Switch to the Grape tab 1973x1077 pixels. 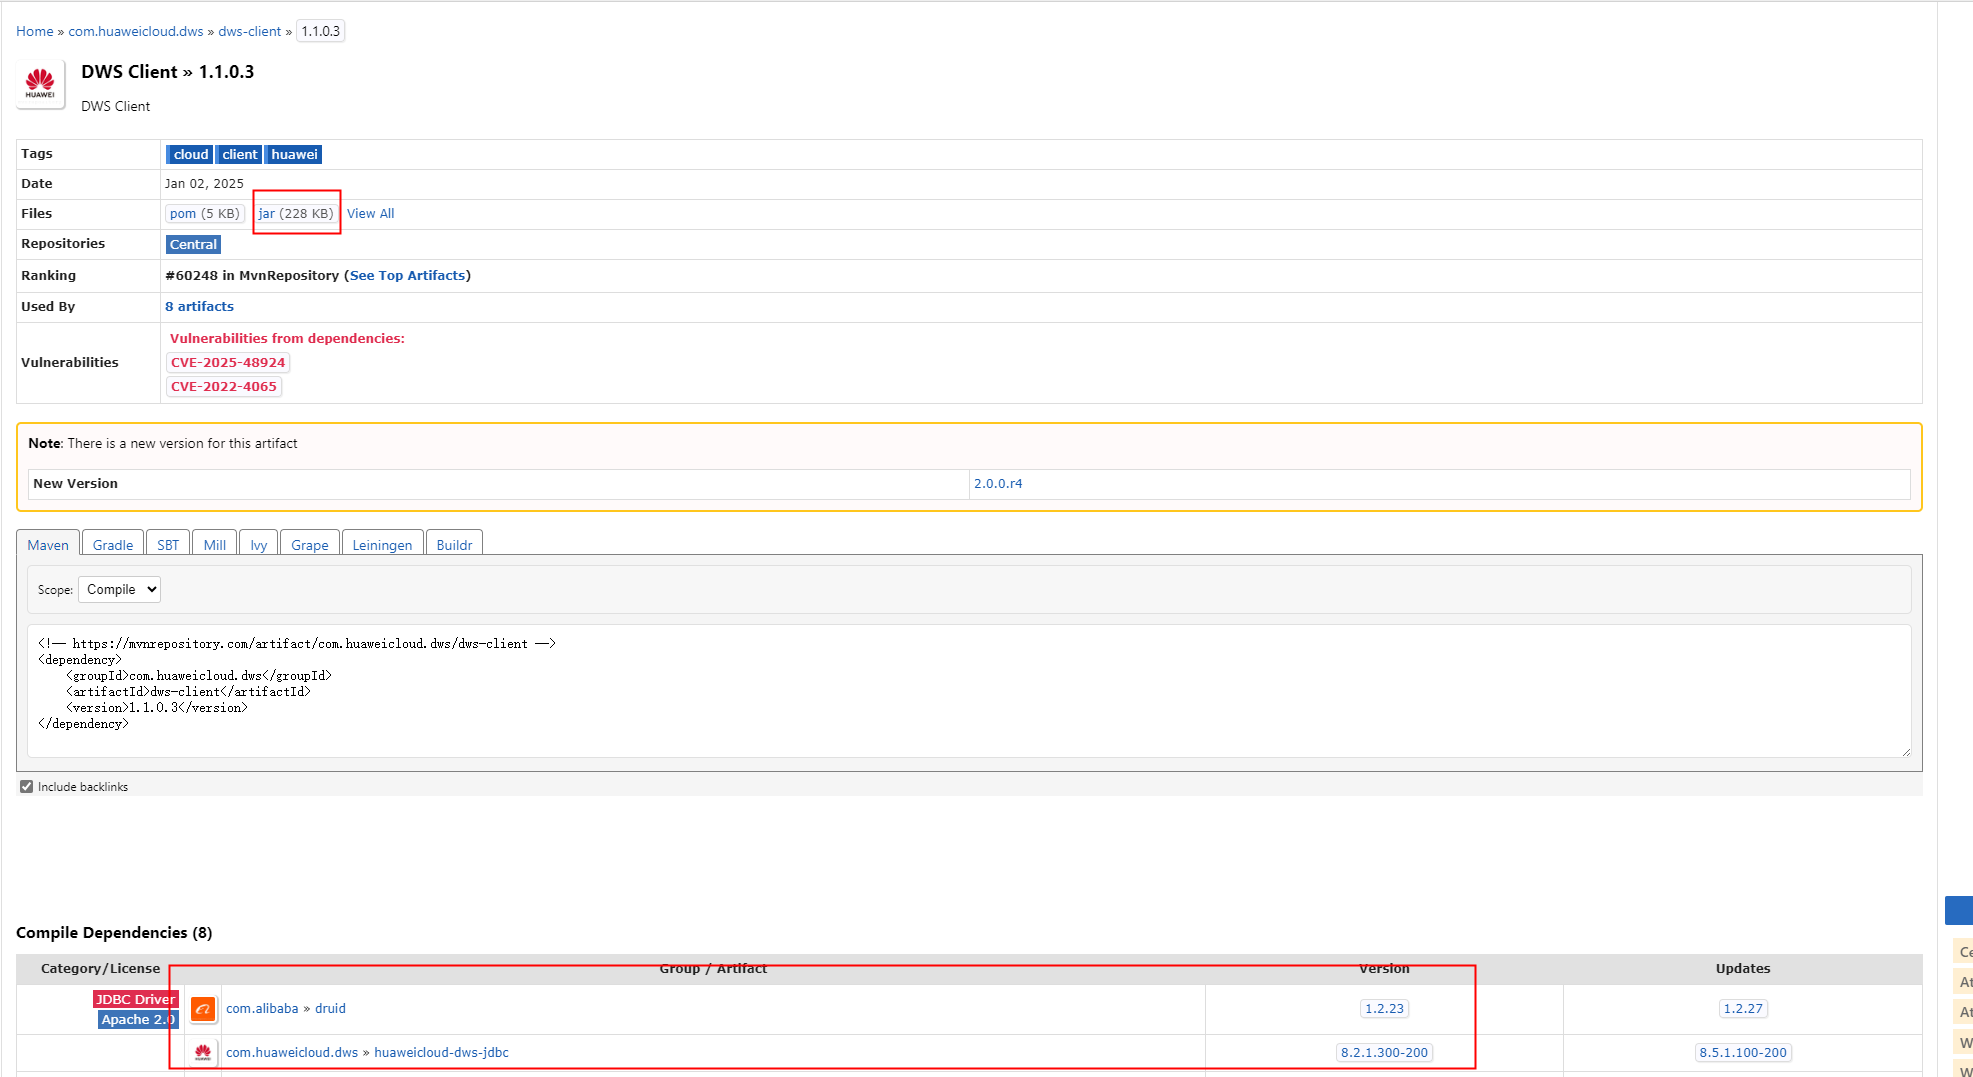click(310, 545)
